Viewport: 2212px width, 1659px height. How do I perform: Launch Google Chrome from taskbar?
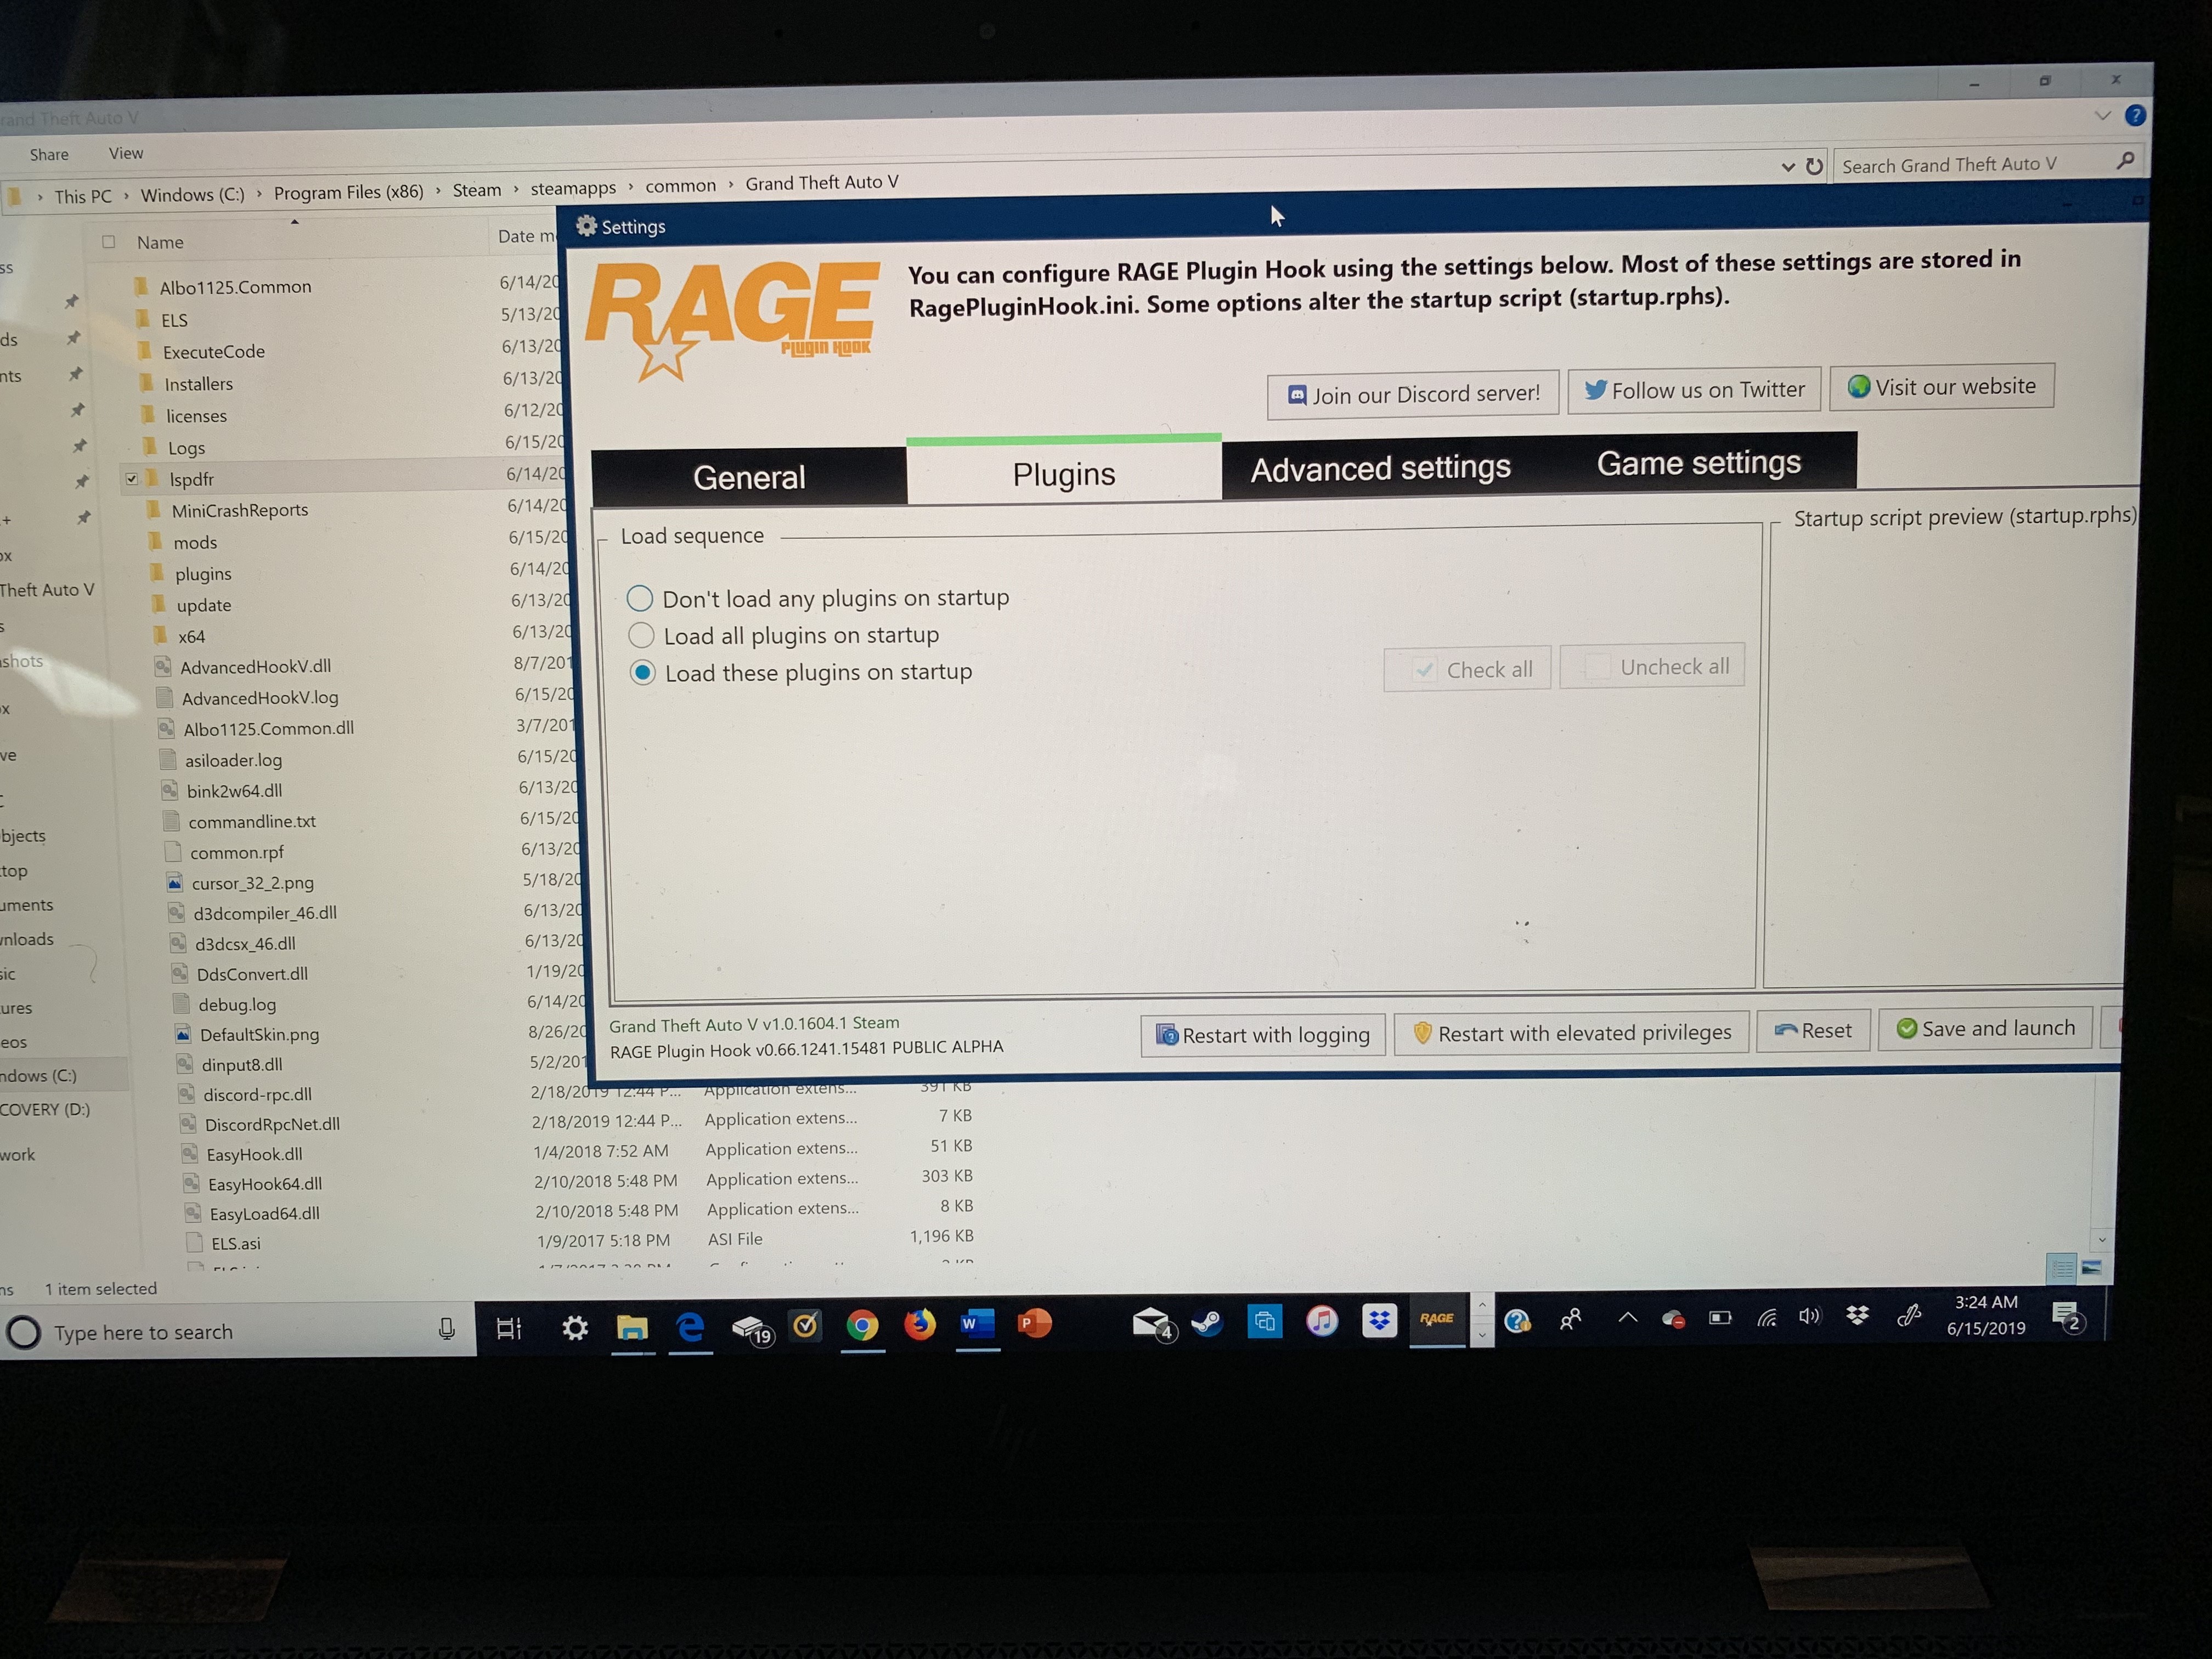(862, 1325)
